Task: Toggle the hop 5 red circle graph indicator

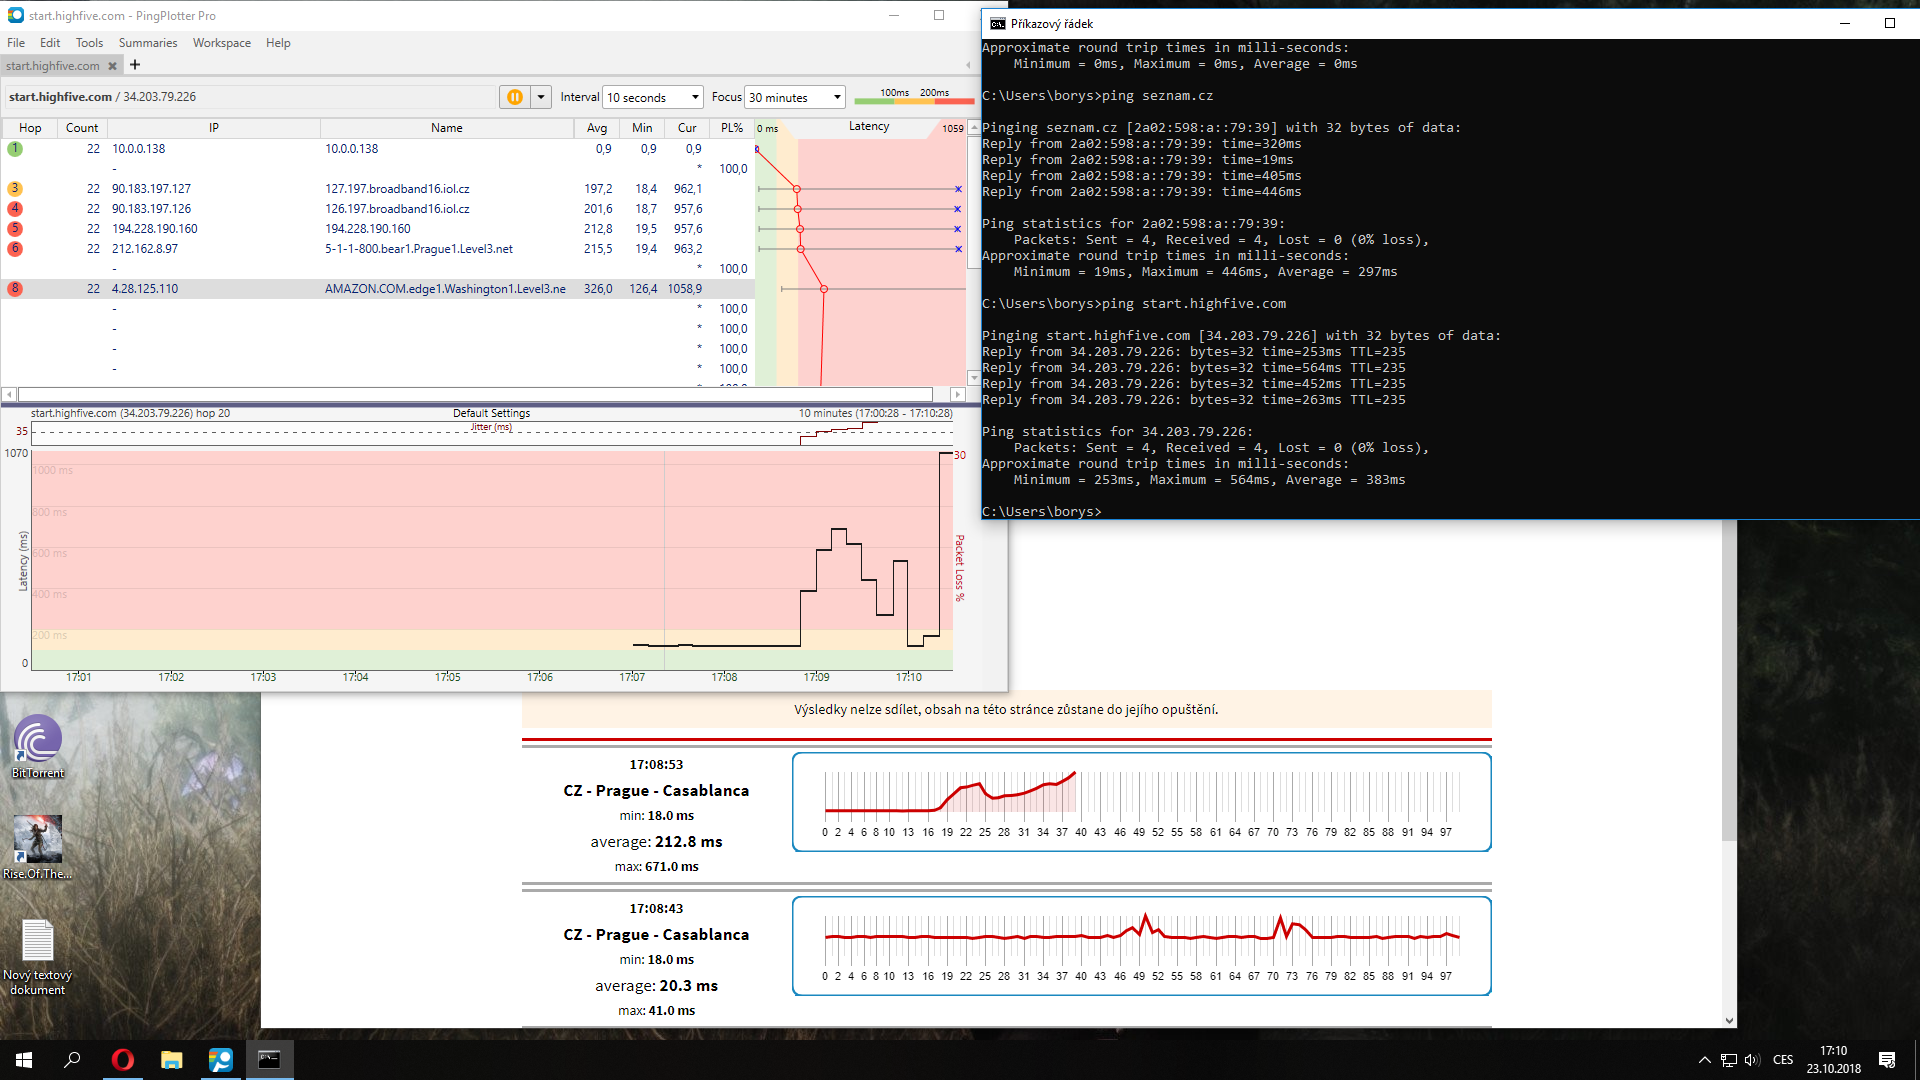Action: pyautogui.click(x=15, y=229)
